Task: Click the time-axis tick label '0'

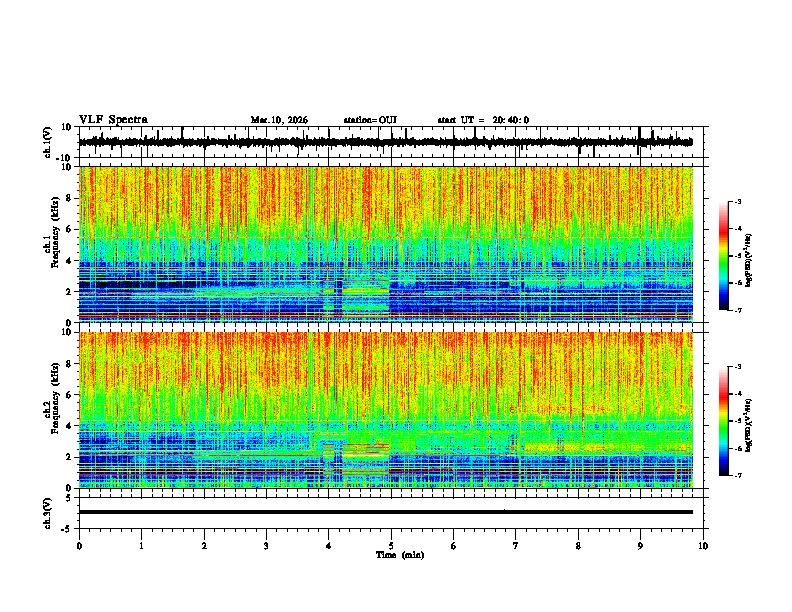Action: pyautogui.click(x=79, y=546)
